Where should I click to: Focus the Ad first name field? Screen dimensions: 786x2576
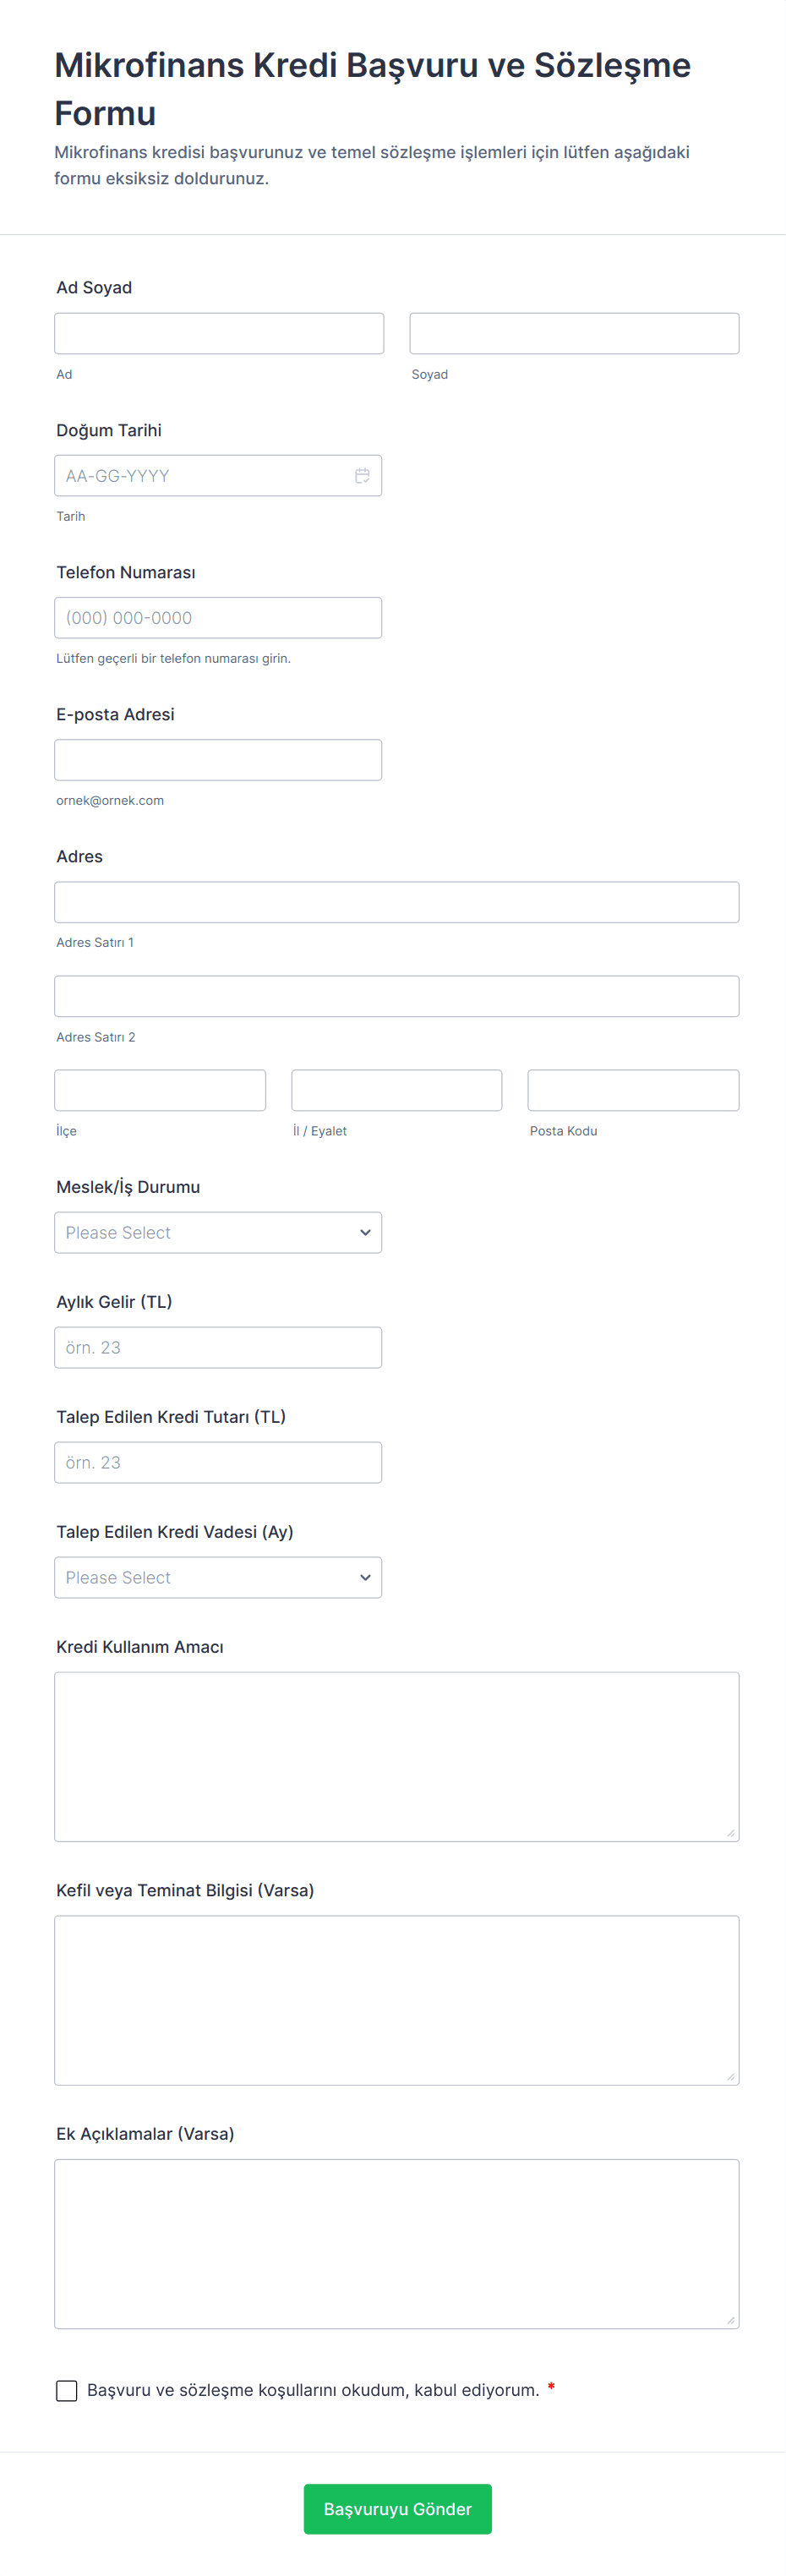point(219,334)
